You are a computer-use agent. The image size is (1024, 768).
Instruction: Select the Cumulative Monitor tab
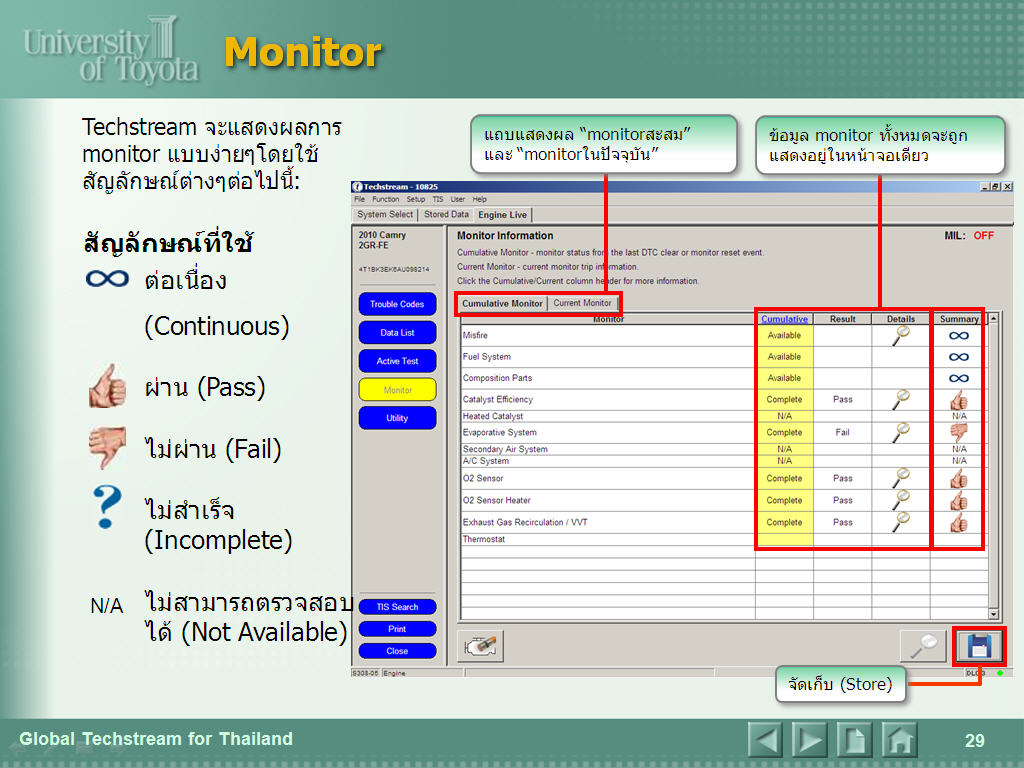pos(502,304)
